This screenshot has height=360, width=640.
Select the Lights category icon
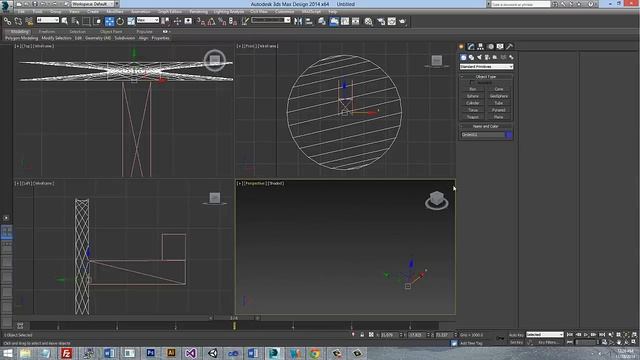[479, 58]
